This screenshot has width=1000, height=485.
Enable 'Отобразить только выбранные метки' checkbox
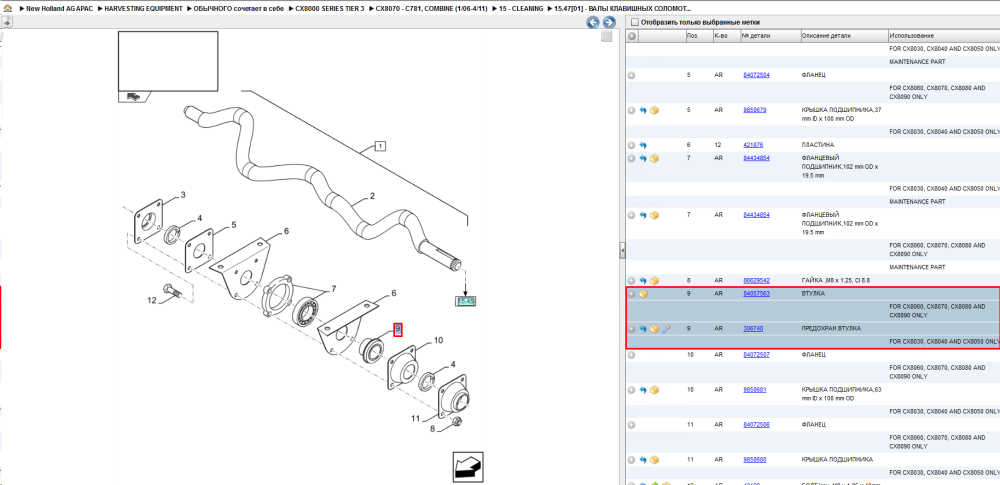point(634,22)
